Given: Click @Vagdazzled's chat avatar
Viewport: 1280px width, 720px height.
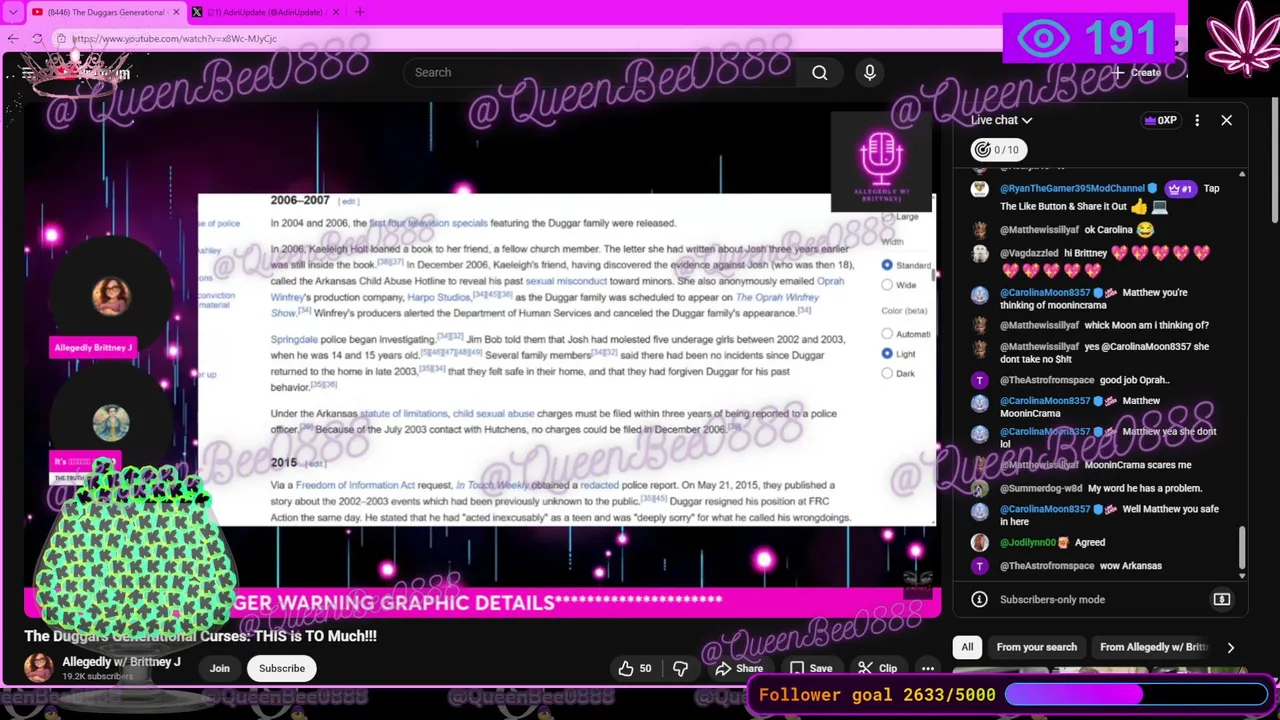Looking at the screenshot, I should pos(980,254).
